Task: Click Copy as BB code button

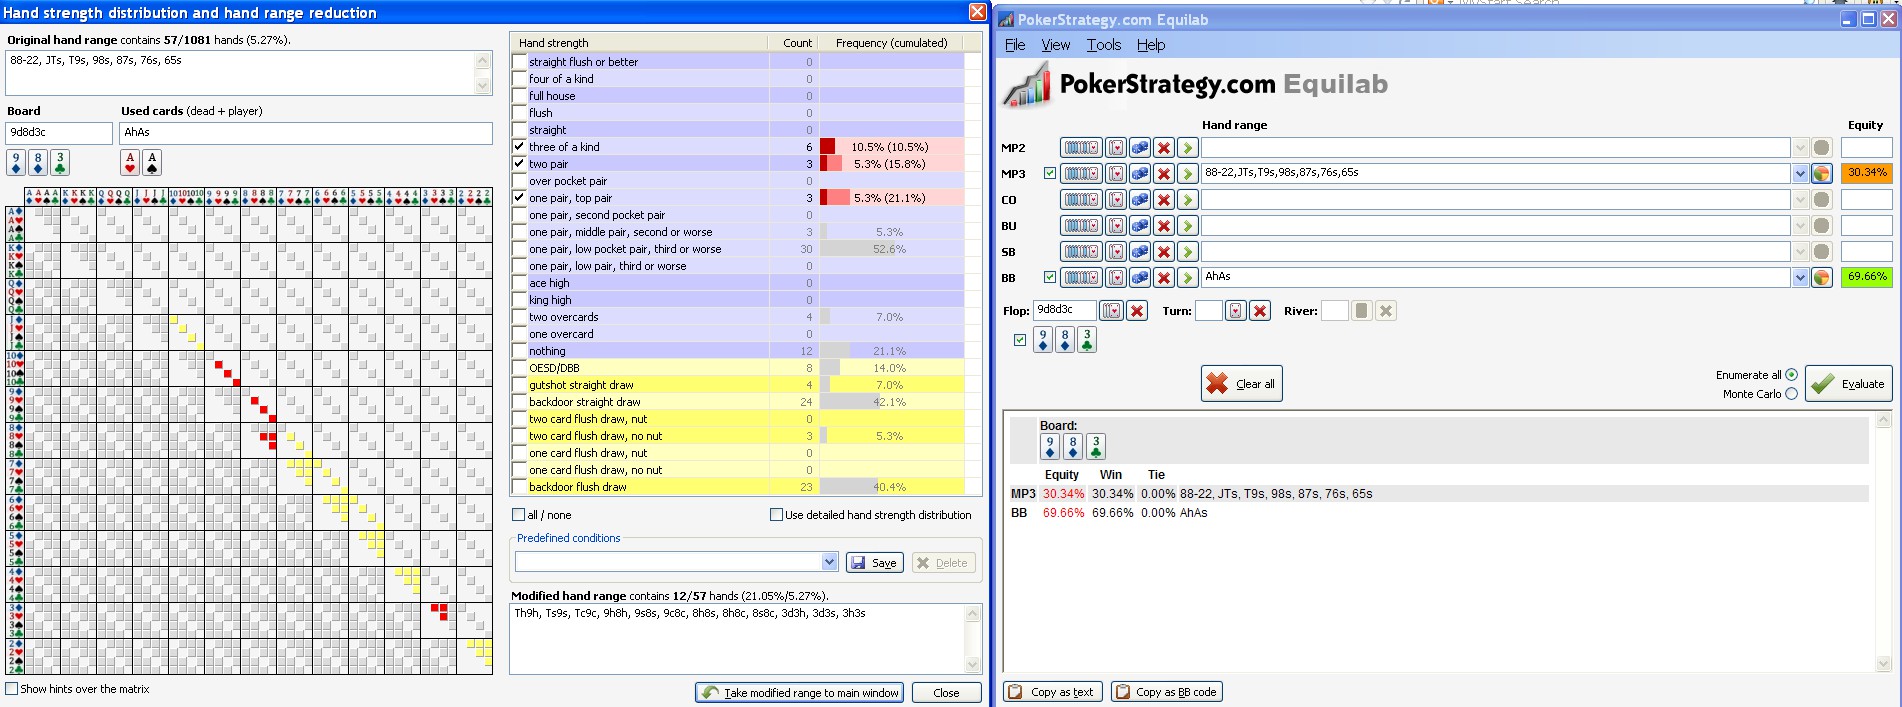Action: (x=1167, y=692)
